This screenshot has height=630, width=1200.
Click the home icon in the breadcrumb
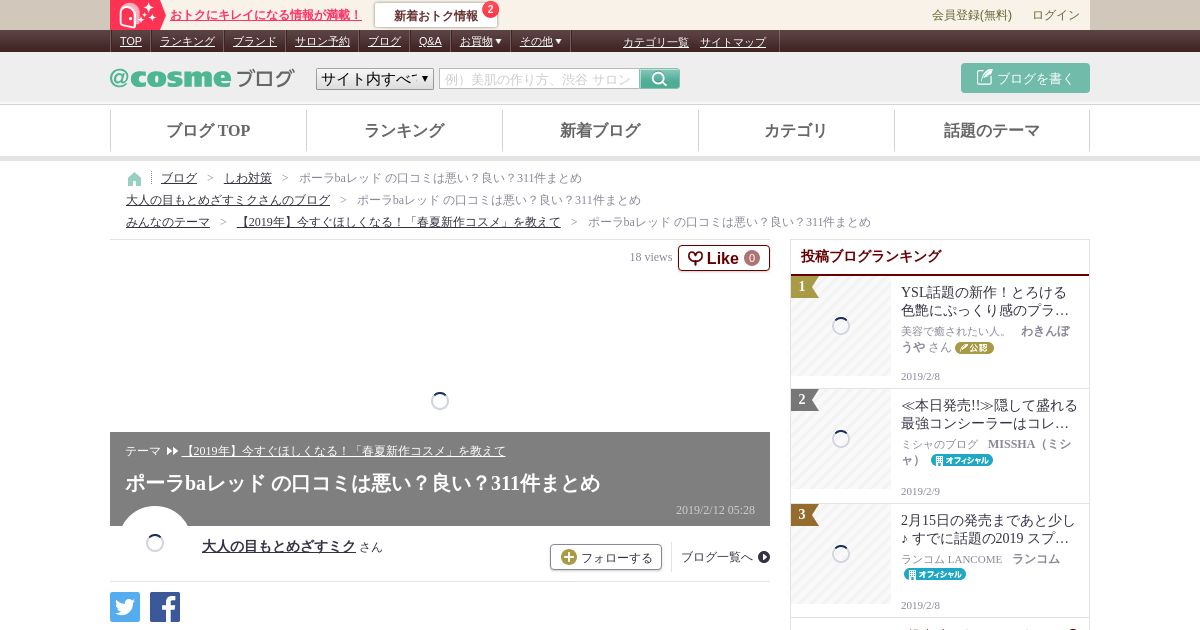click(134, 179)
